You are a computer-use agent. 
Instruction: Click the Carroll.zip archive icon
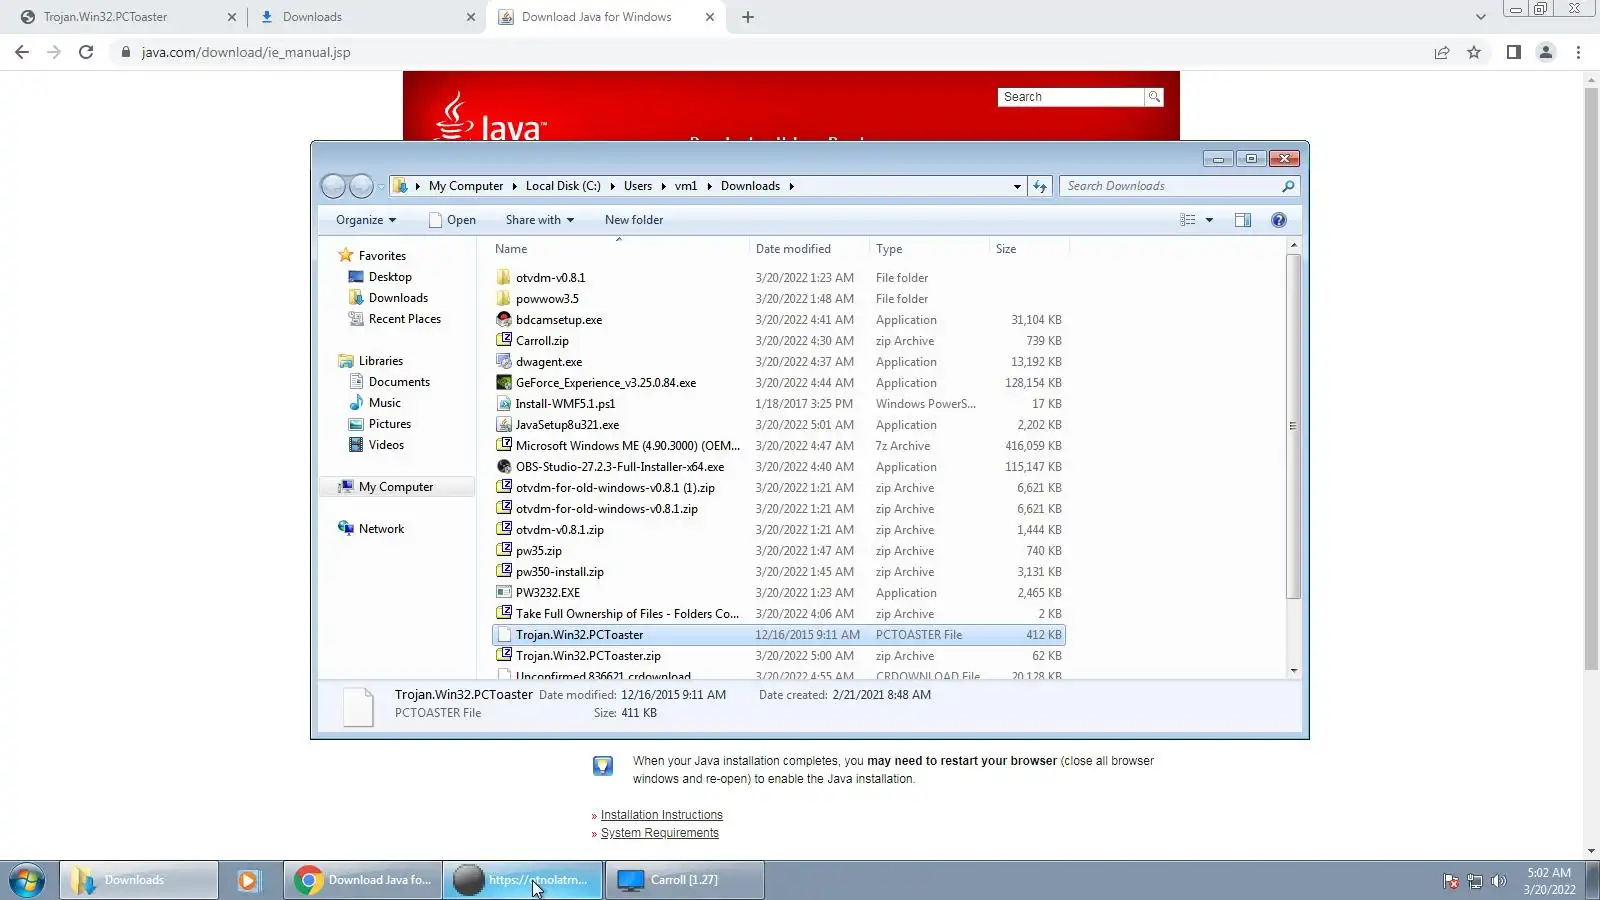(x=504, y=341)
